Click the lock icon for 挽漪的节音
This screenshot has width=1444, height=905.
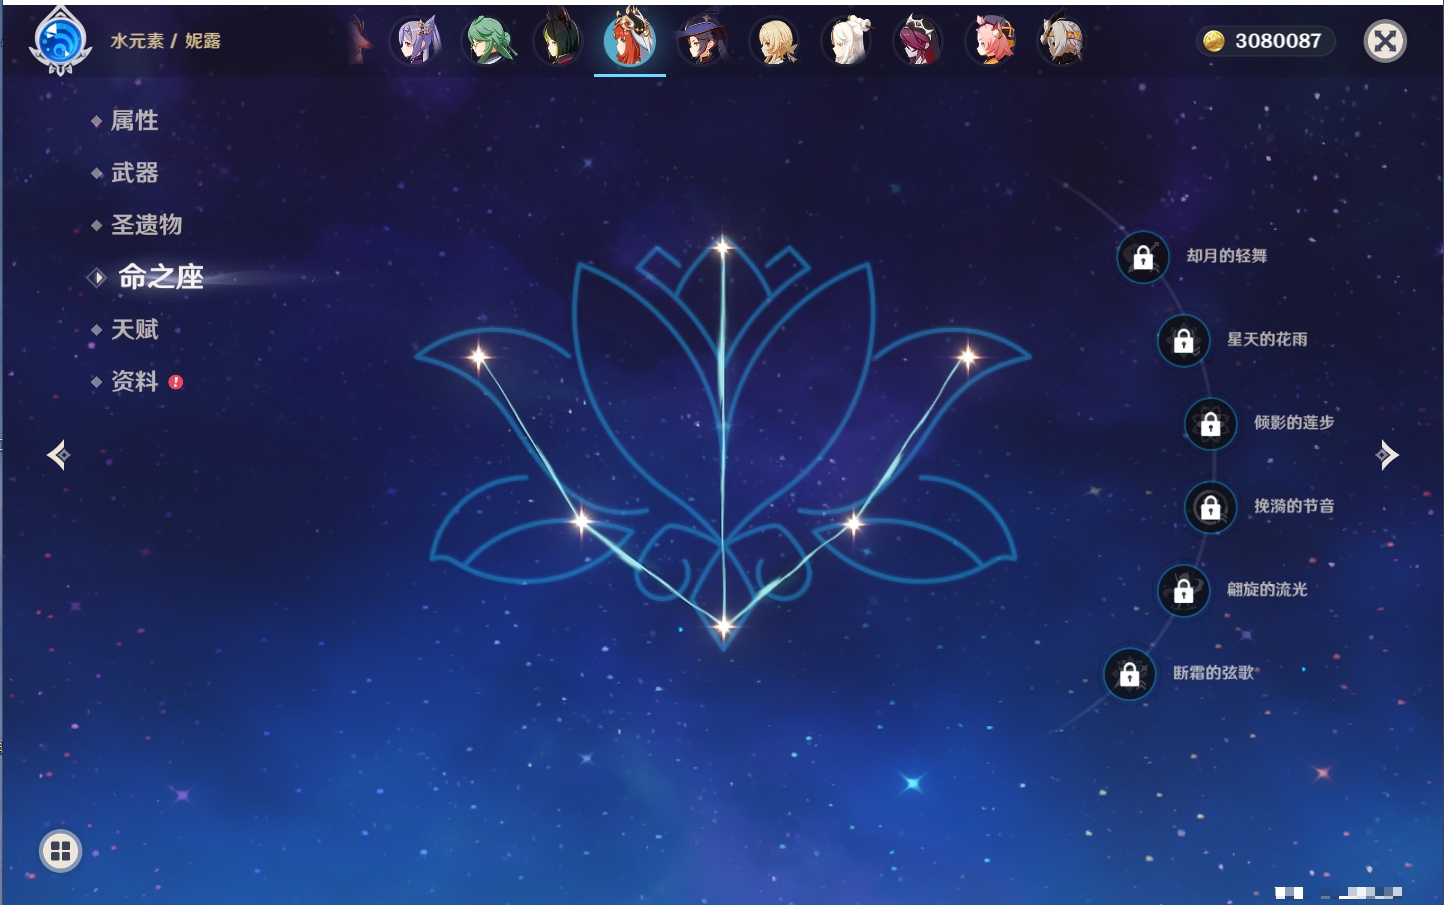click(1210, 507)
